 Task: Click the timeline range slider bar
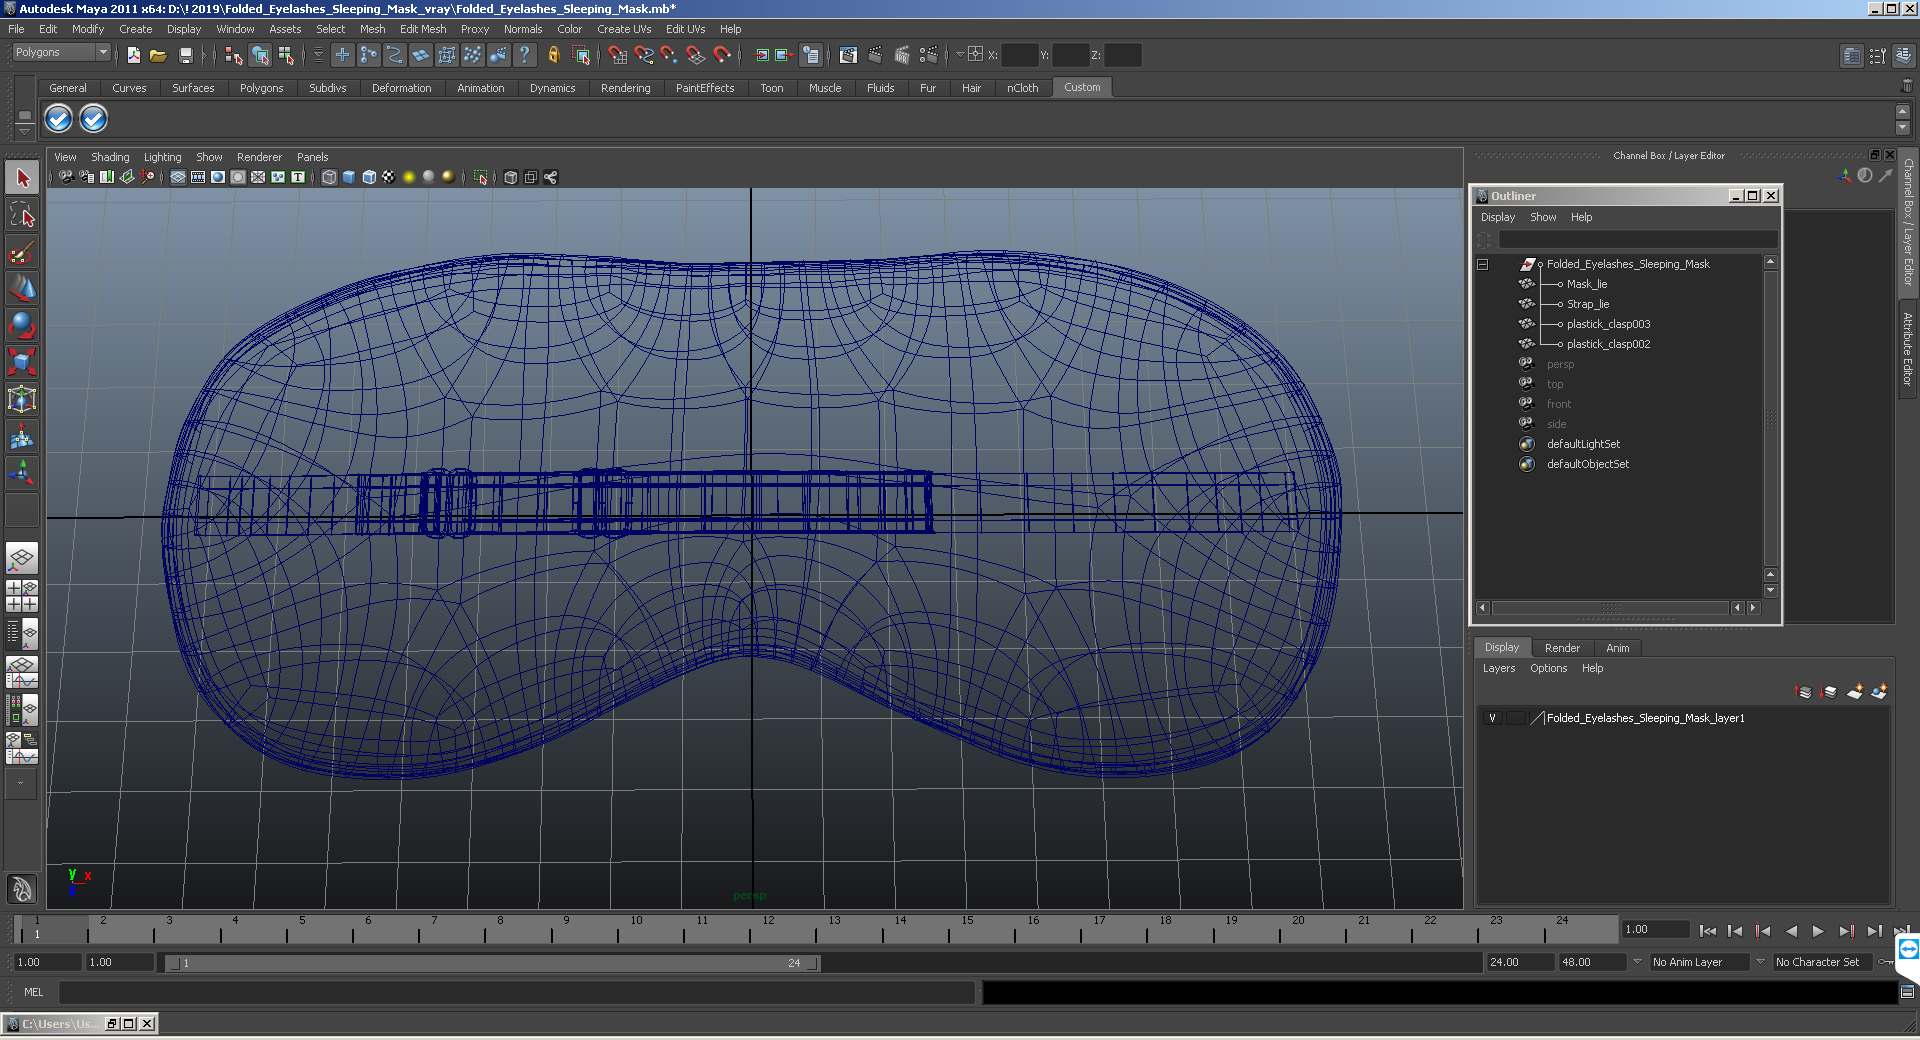pyautogui.click(x=493, y=963)
